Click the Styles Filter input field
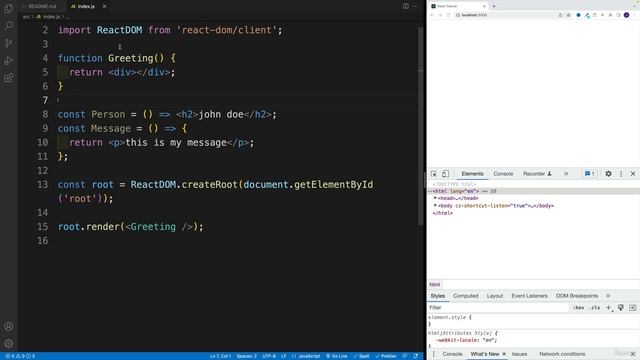The image size is (640, 360). click(x=498, y=308)
